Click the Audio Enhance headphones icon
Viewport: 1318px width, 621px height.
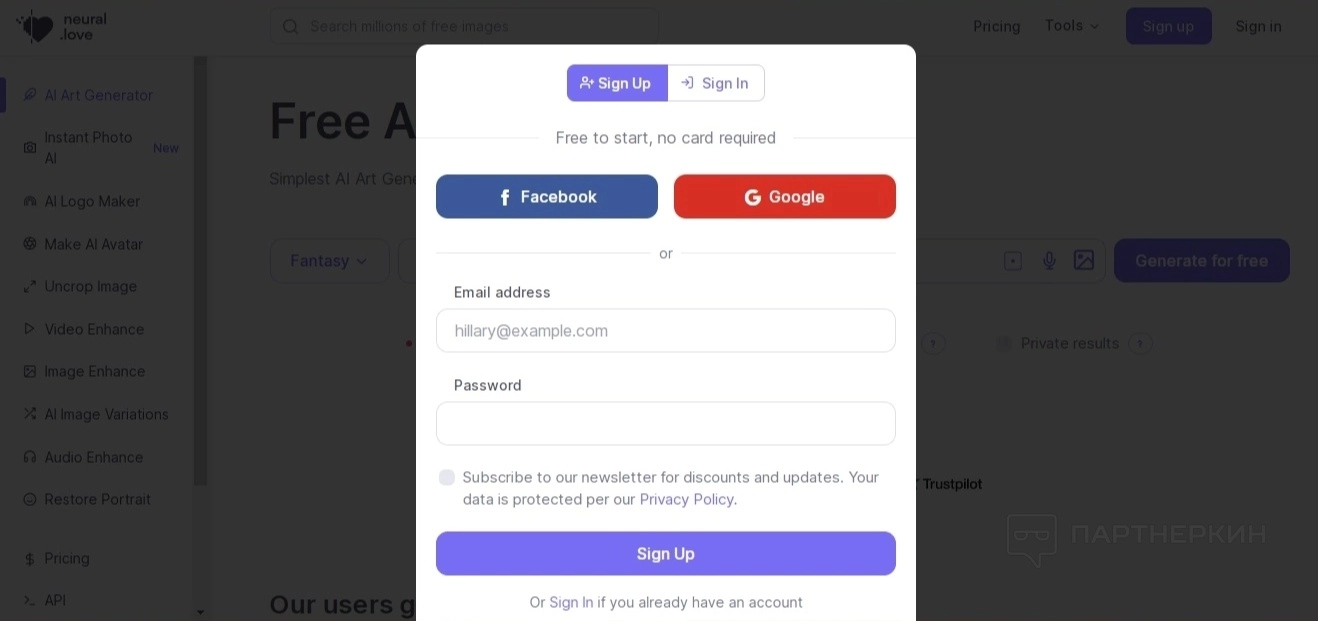[x=30, y=457]
